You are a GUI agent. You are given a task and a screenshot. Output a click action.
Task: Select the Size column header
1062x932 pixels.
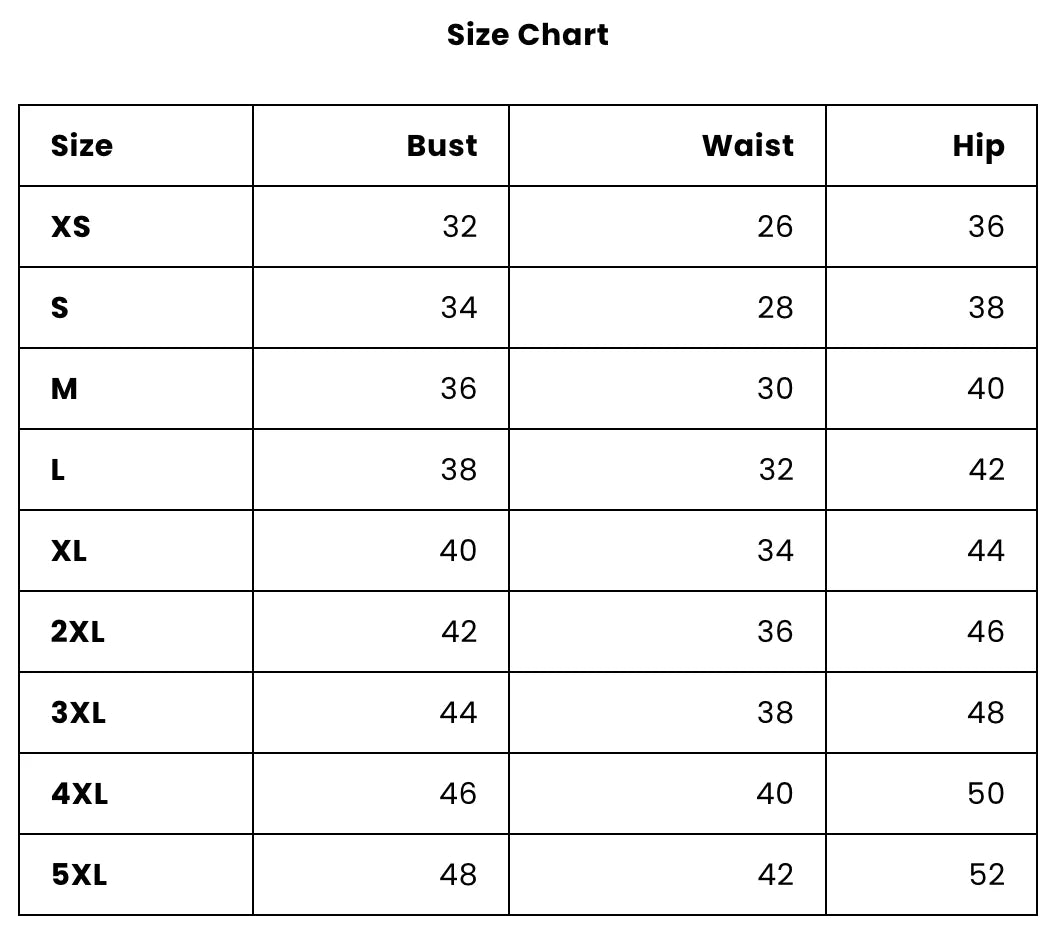(82, 146)
